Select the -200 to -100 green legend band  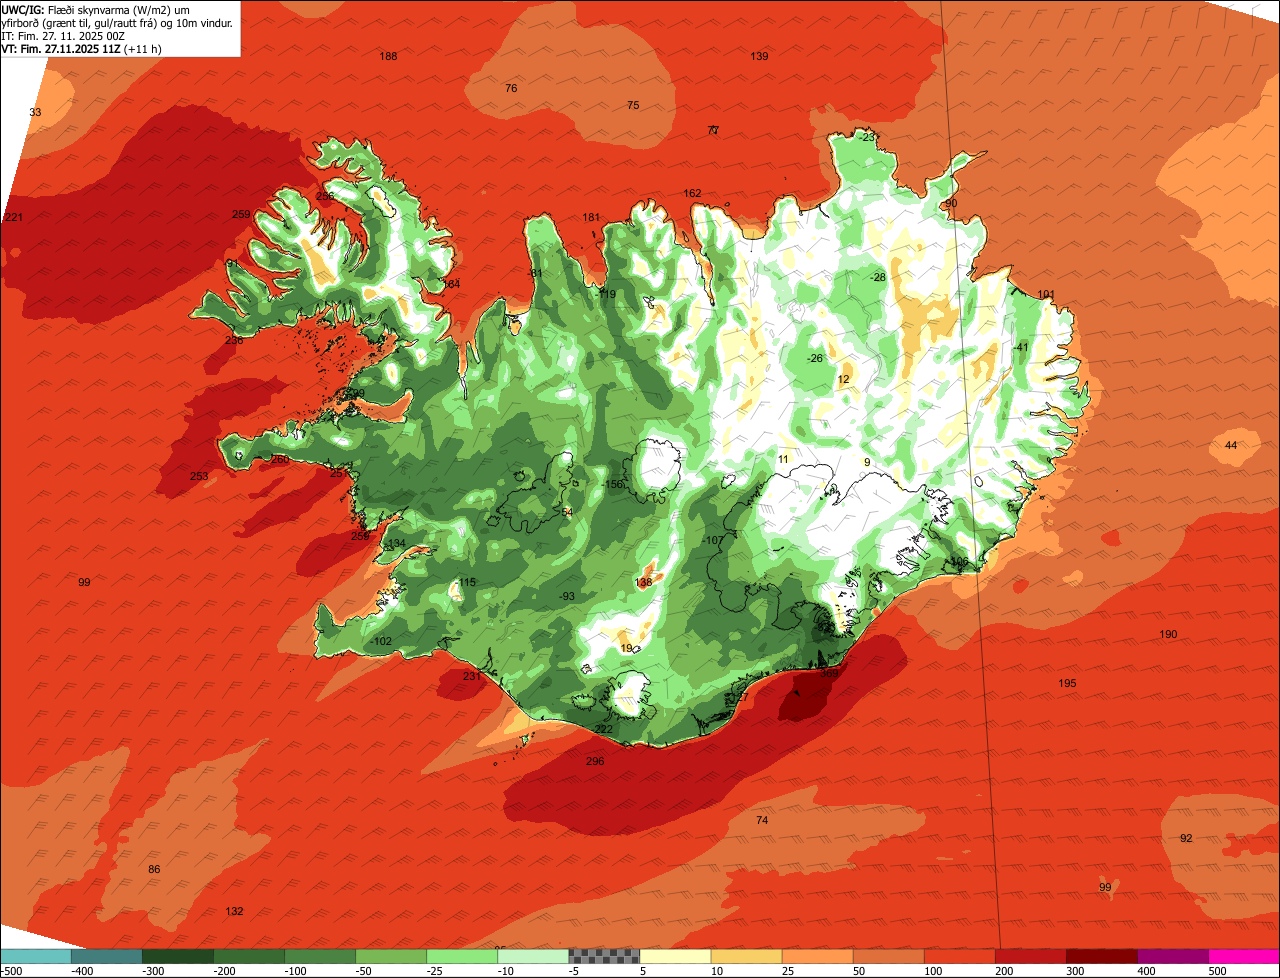[x=249, y=956]
